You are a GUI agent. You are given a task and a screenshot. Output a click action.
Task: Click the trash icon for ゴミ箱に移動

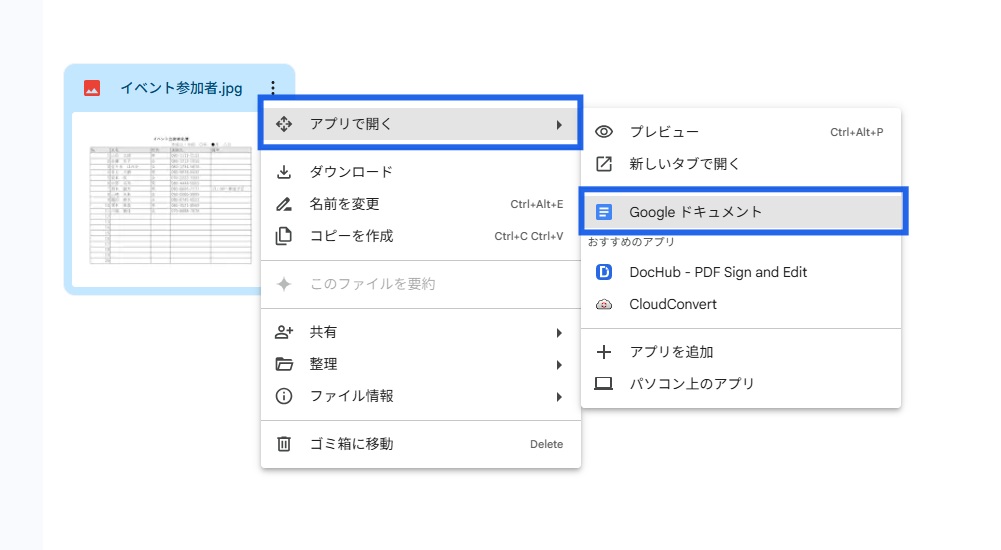tap(284, 444)
